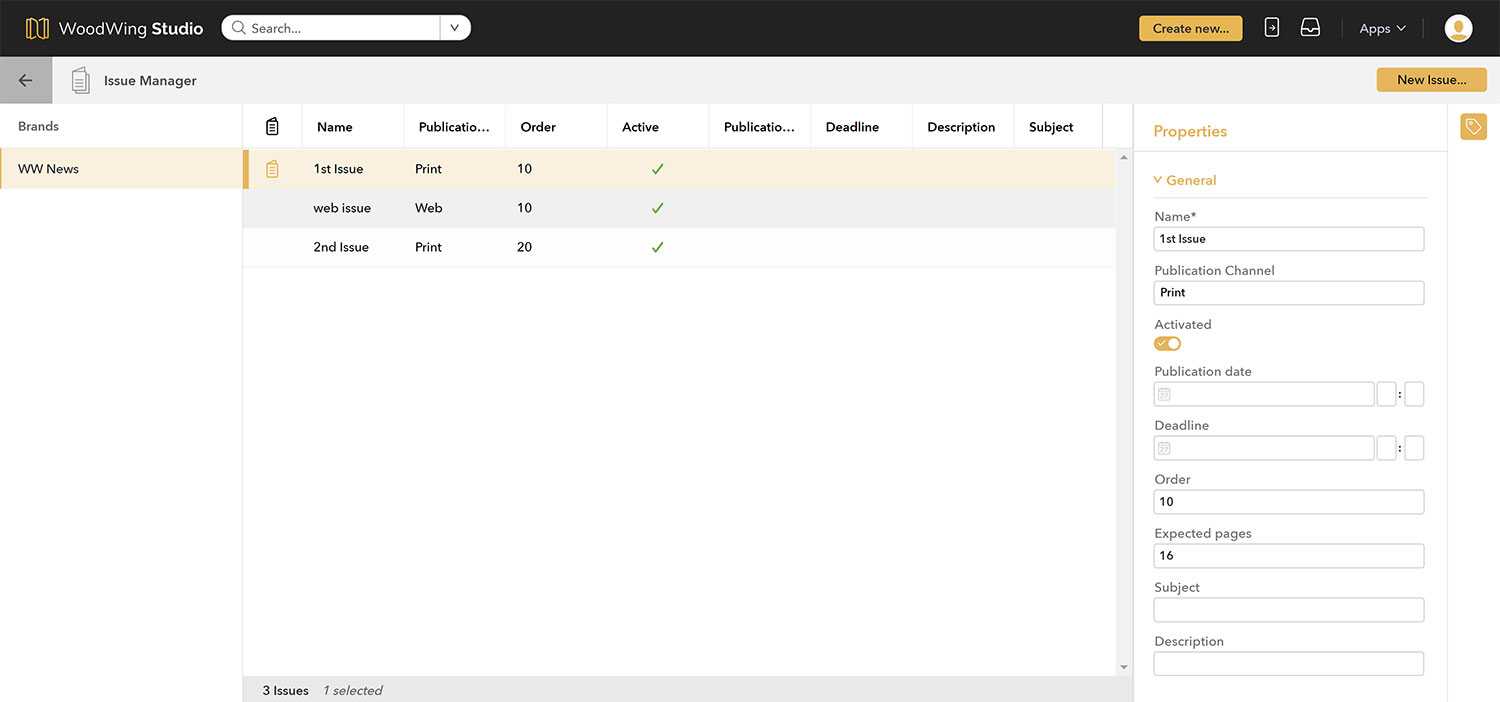Open the inbox tray icon
Image resolution: width=1500 pixels, height=702 pixels.
point(1310,28)
